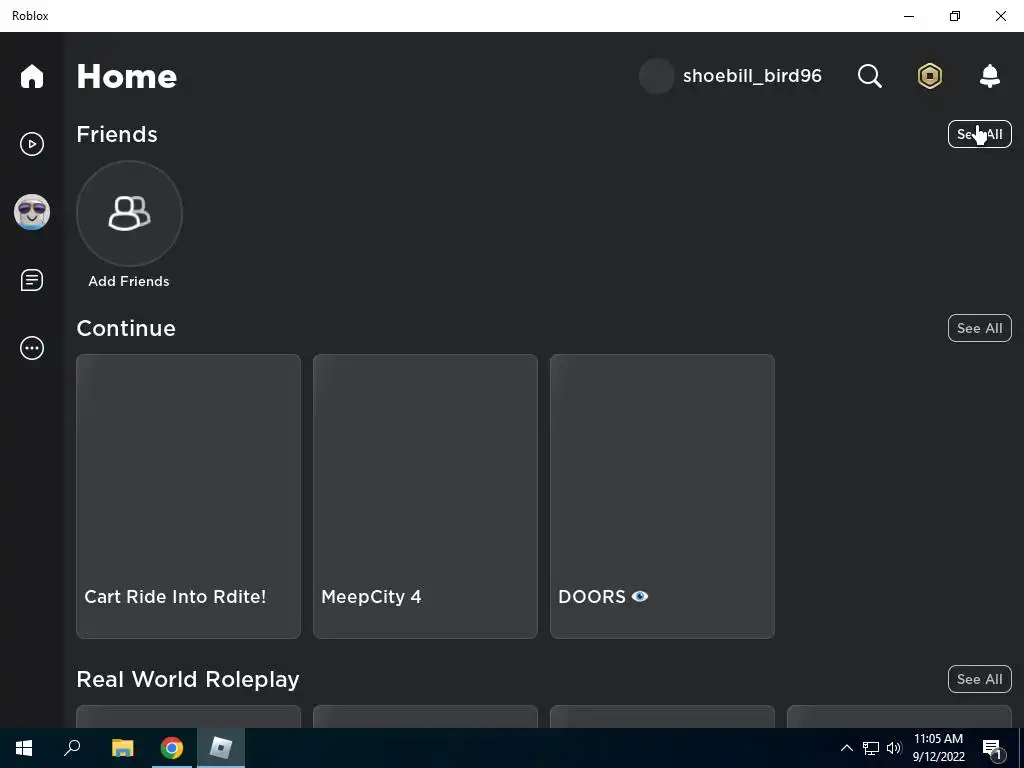Open the Discover play icon in sidebar
The height and width of the screenshot is (768, 1024).
[31, 144]
